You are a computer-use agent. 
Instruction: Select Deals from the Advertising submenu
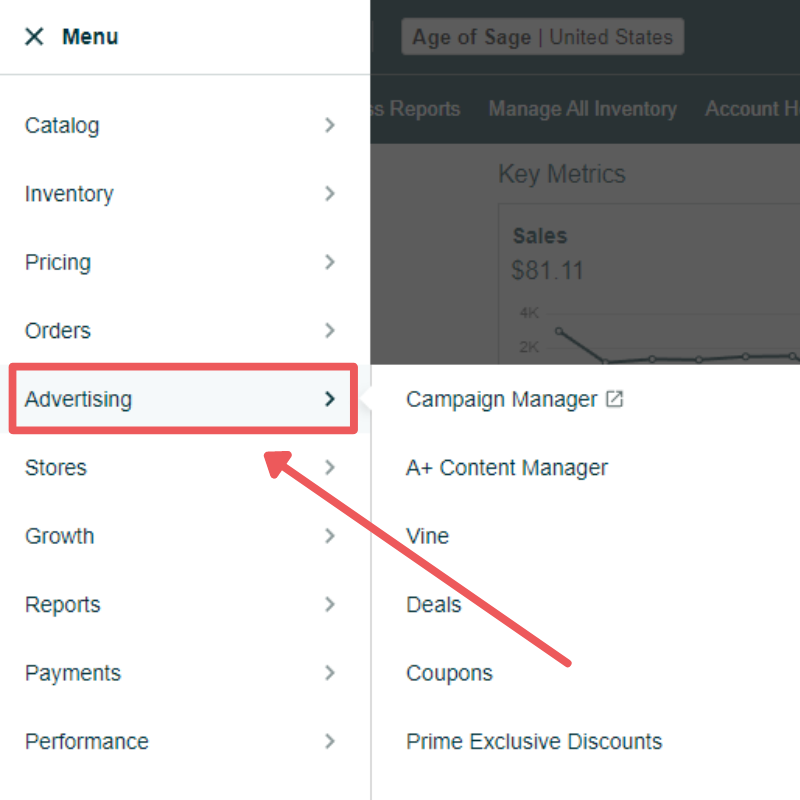tap(433, 605)
